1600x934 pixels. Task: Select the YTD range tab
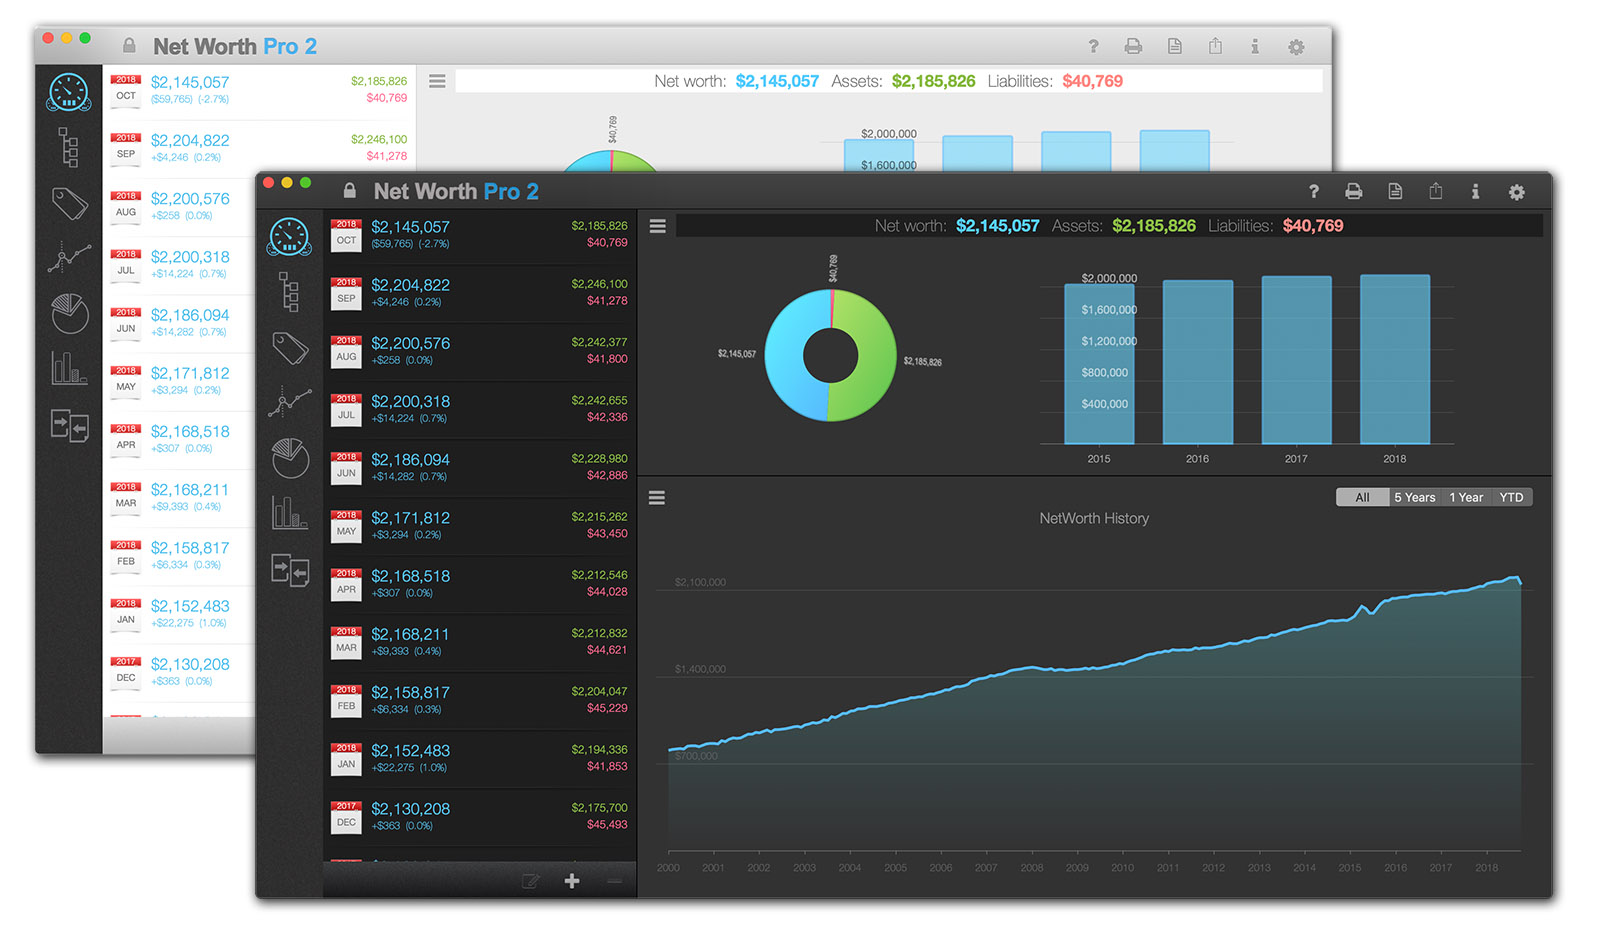[x=1511, y=497]
